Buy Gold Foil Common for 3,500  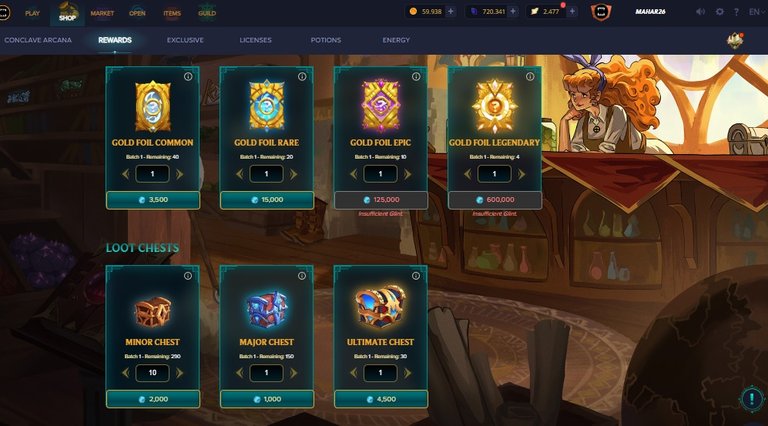[x=153, y=200]
